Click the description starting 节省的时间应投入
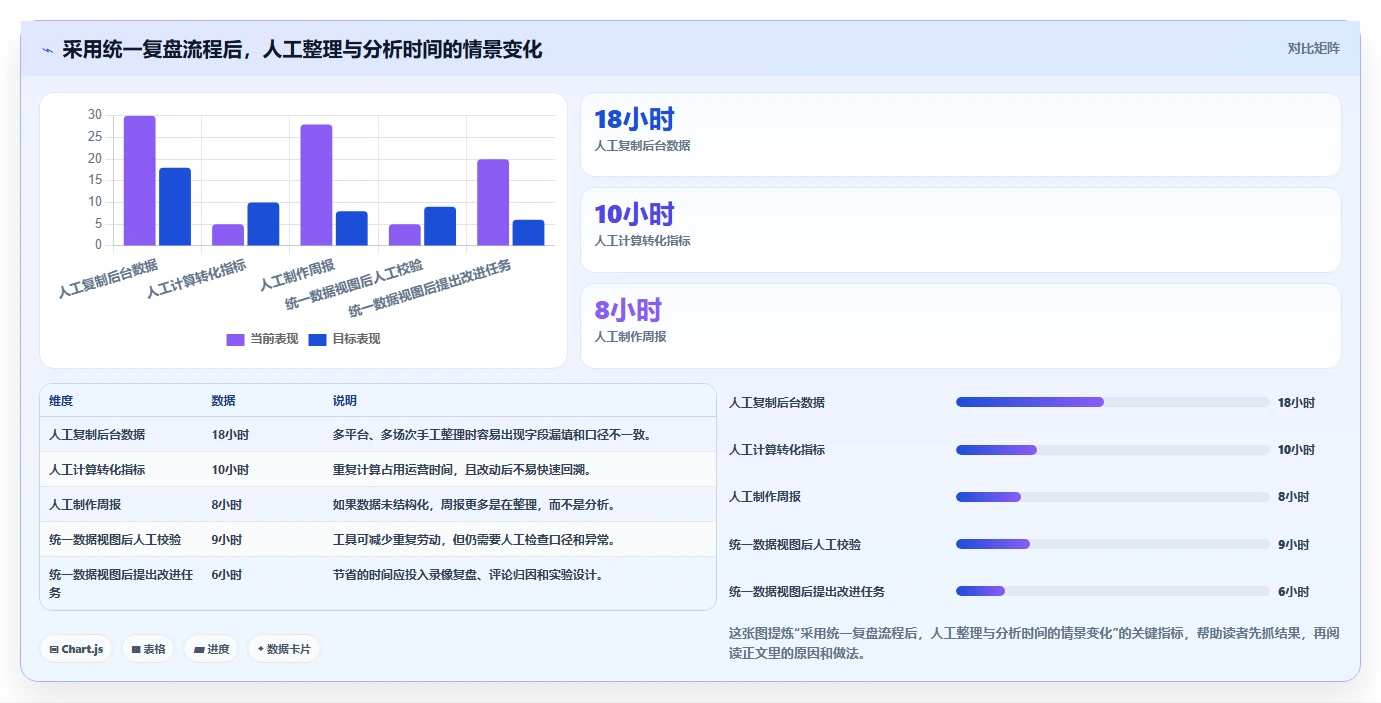 (468, 575)
